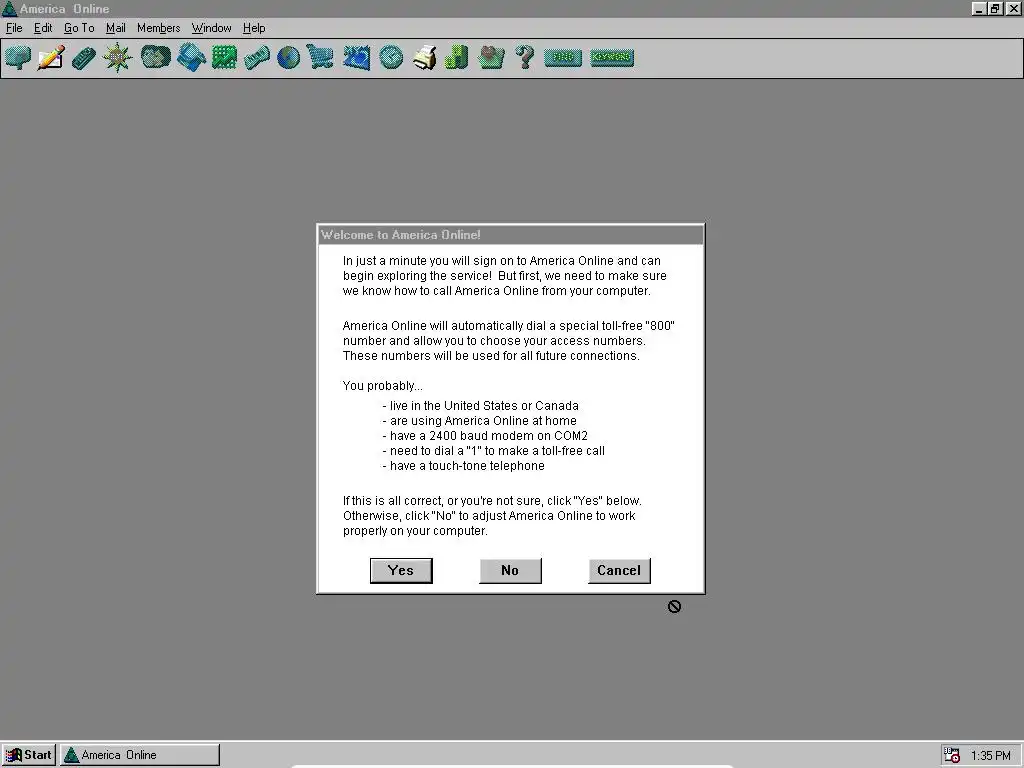Click the system tray scheduler icon

point(952,755)
